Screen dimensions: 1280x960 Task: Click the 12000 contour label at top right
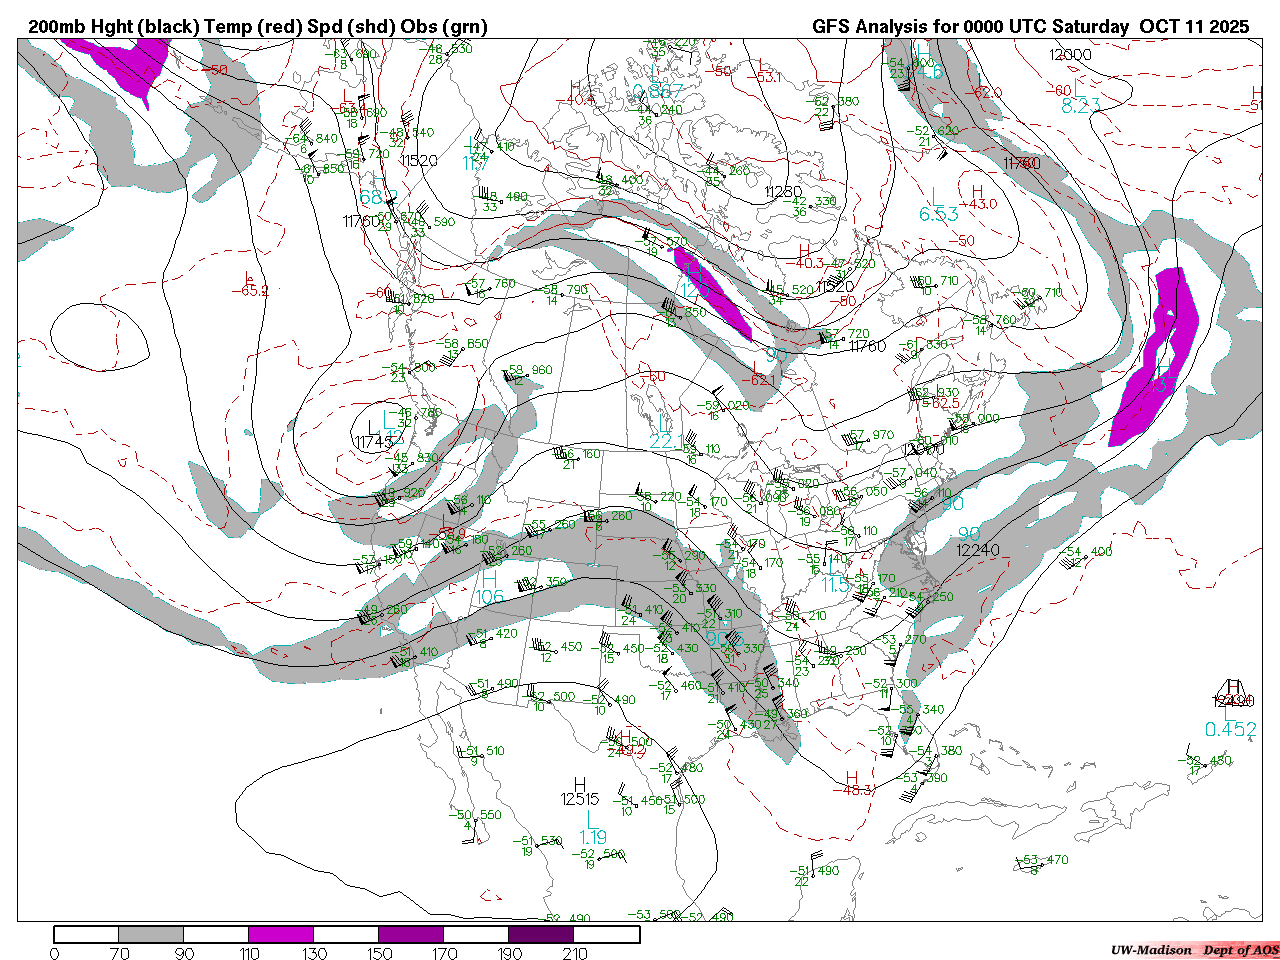tap(1070, 54)
